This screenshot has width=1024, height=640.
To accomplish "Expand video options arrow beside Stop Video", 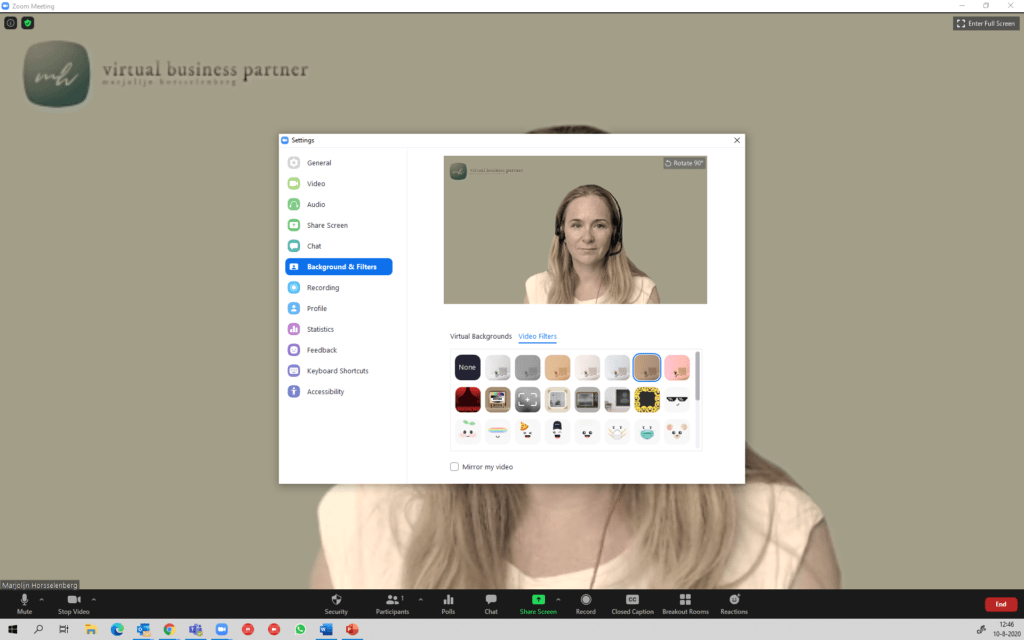I will coord(94,599).
